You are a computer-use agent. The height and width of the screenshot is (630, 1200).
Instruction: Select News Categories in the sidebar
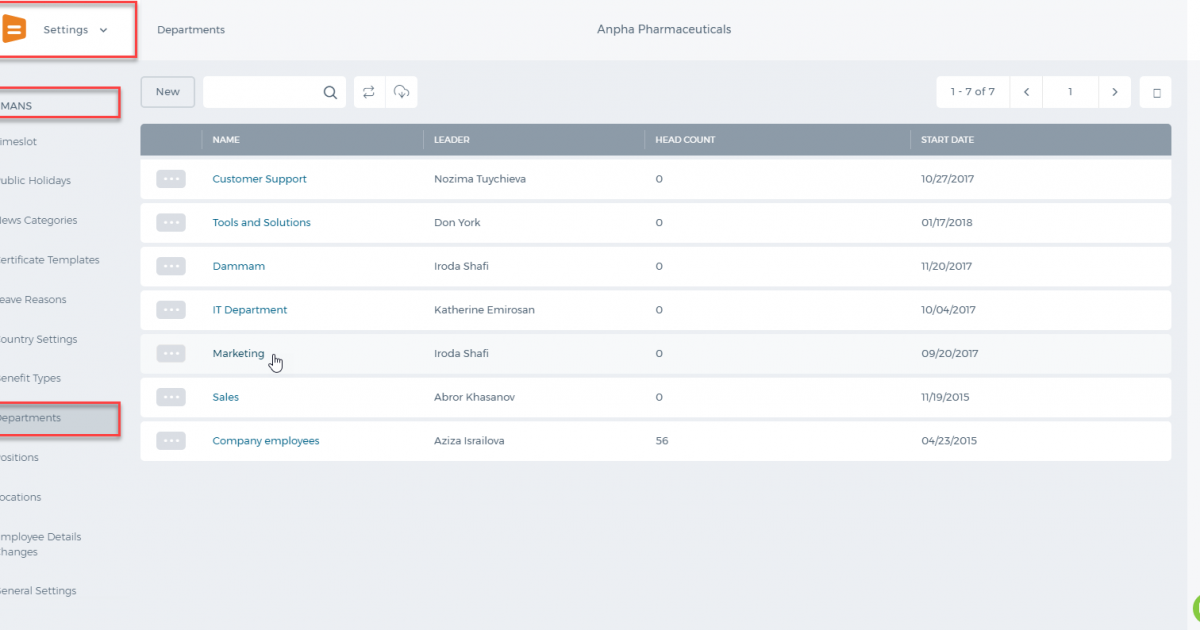coord(38,220)
